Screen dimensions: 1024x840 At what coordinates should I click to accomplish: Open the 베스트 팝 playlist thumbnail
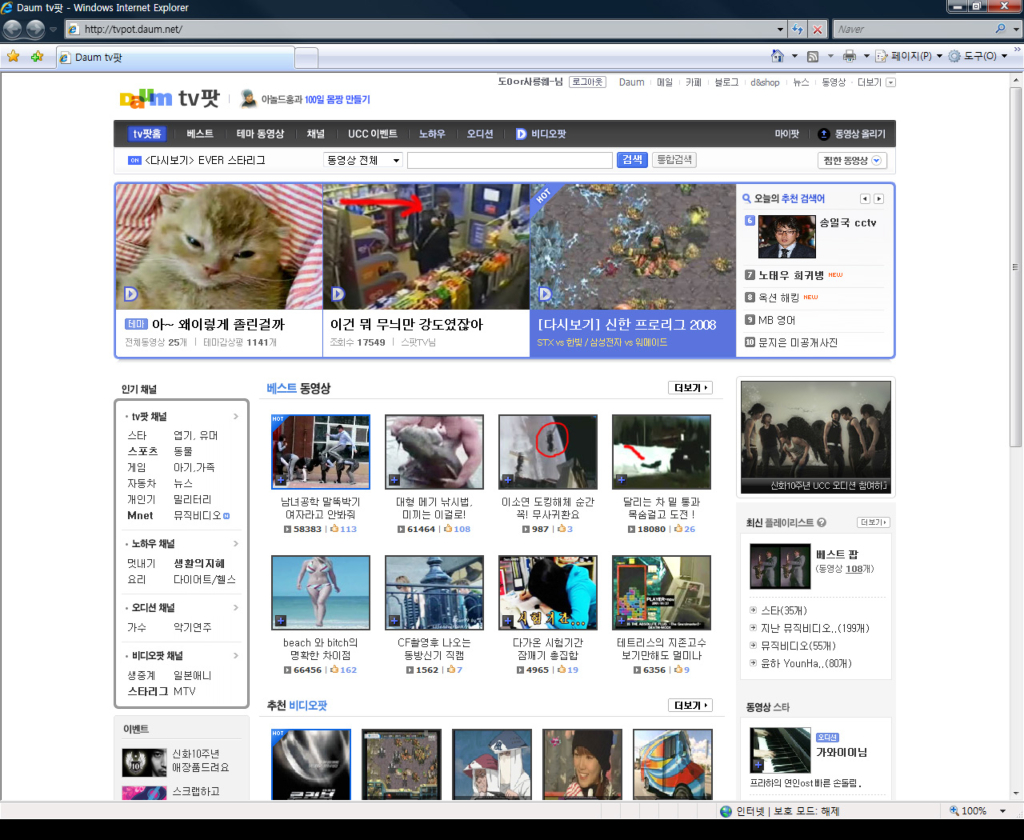780,566
